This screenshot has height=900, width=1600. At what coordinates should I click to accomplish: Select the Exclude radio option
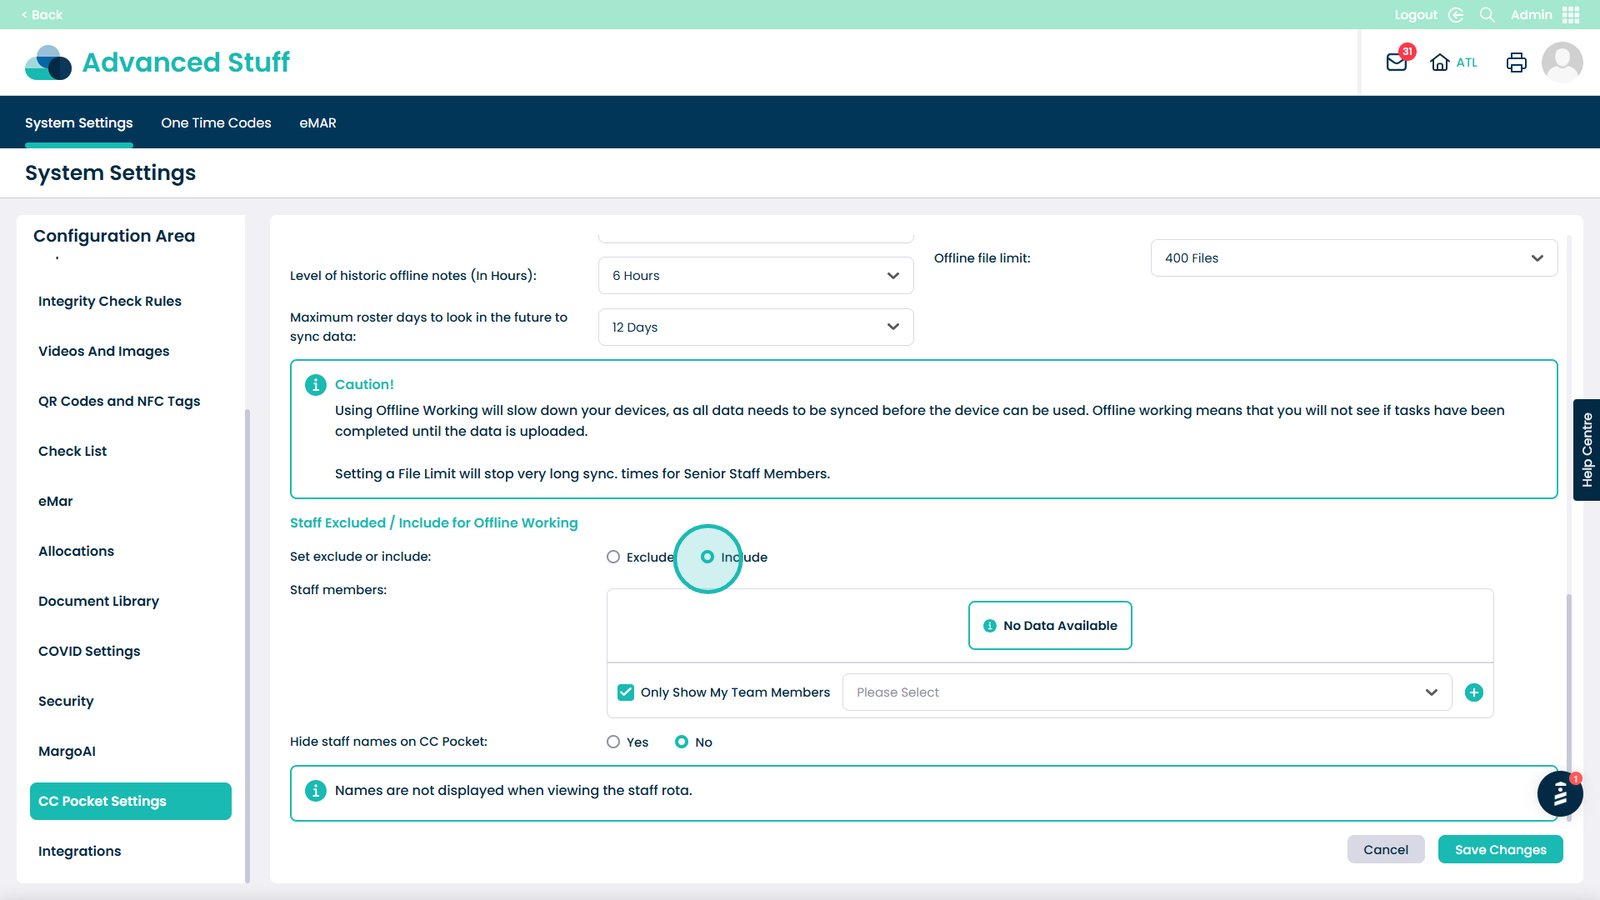pyautogui.click(x=613, y=557)
